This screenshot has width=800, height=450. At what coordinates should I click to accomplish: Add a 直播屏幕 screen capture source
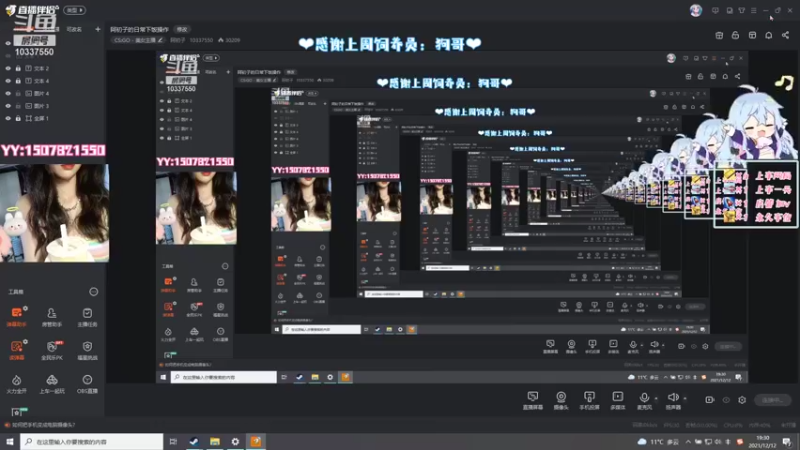[533, 401]
